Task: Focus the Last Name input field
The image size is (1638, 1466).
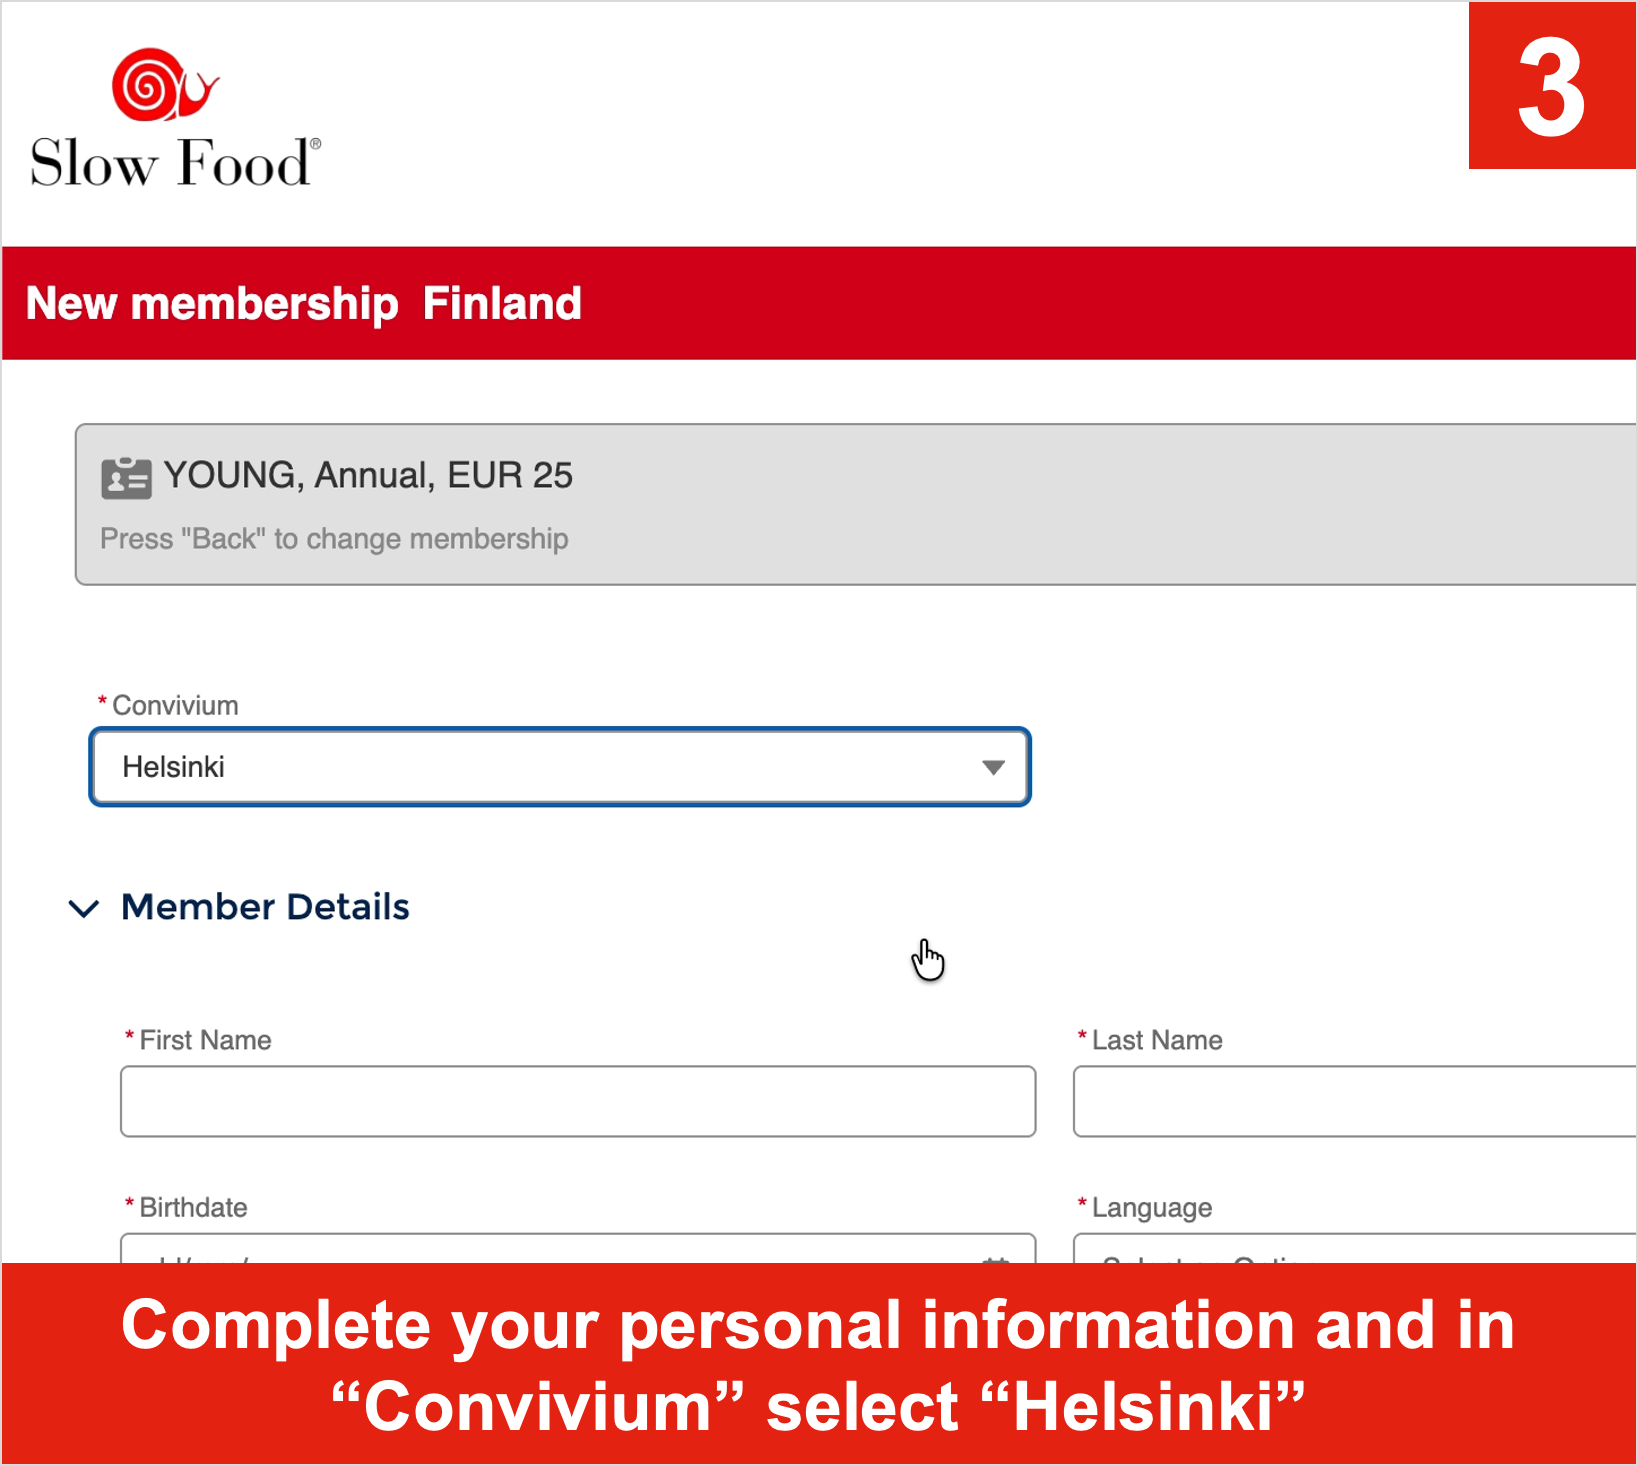Action: (1355, 1101)
